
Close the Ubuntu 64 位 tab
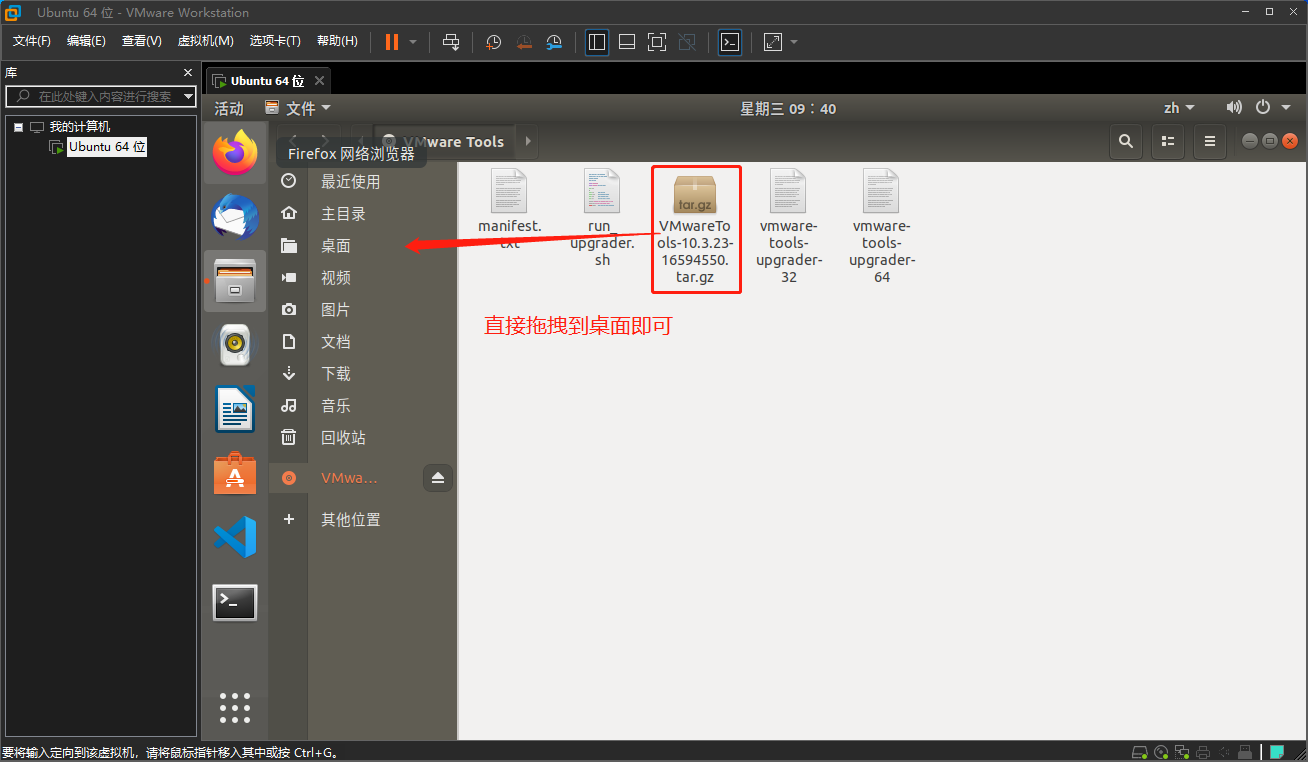click(x=319, y=81)
